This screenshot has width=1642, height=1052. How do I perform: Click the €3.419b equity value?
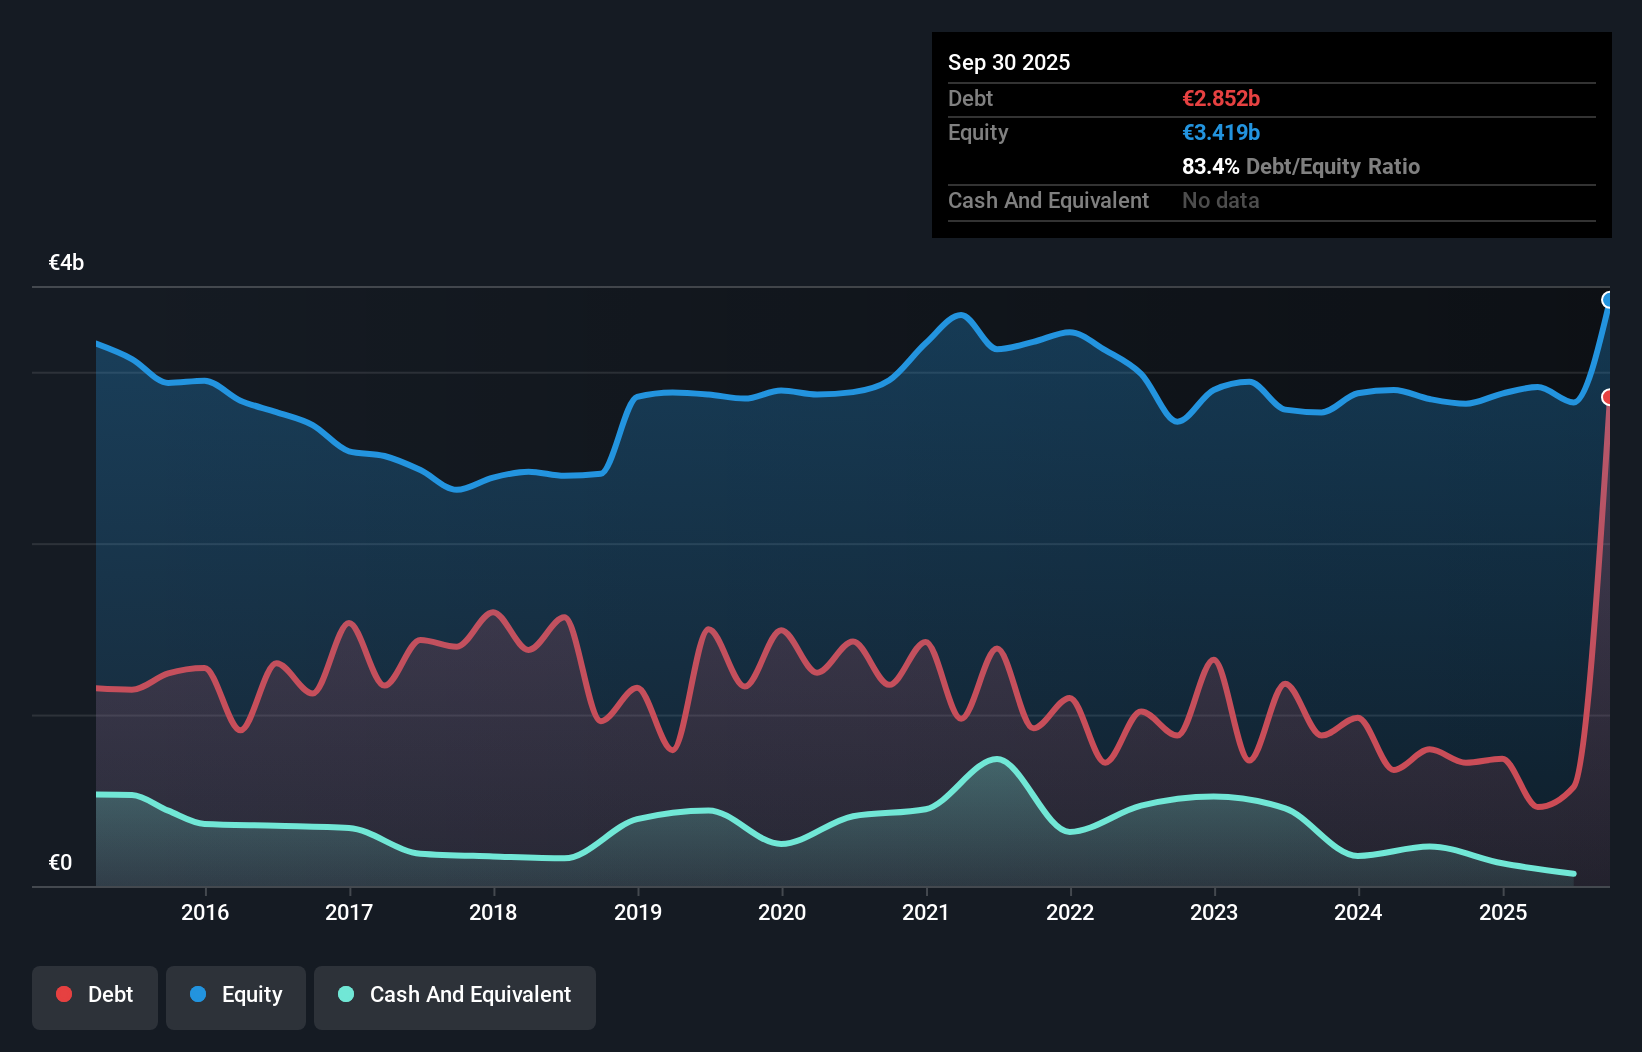point(1221,132)
